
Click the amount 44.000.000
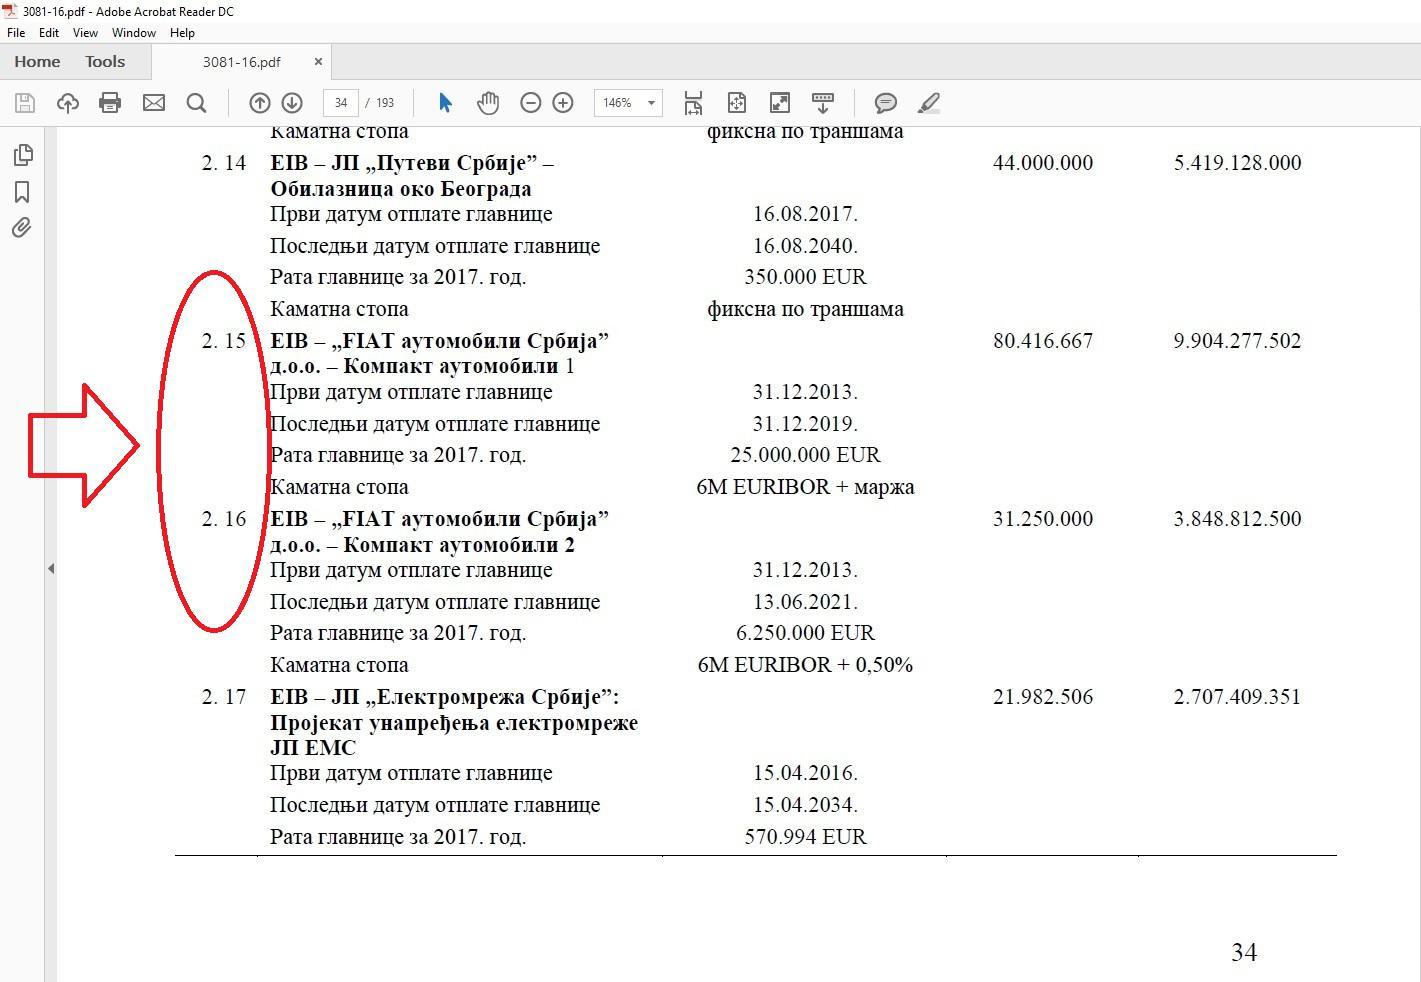pos(1043,163)
